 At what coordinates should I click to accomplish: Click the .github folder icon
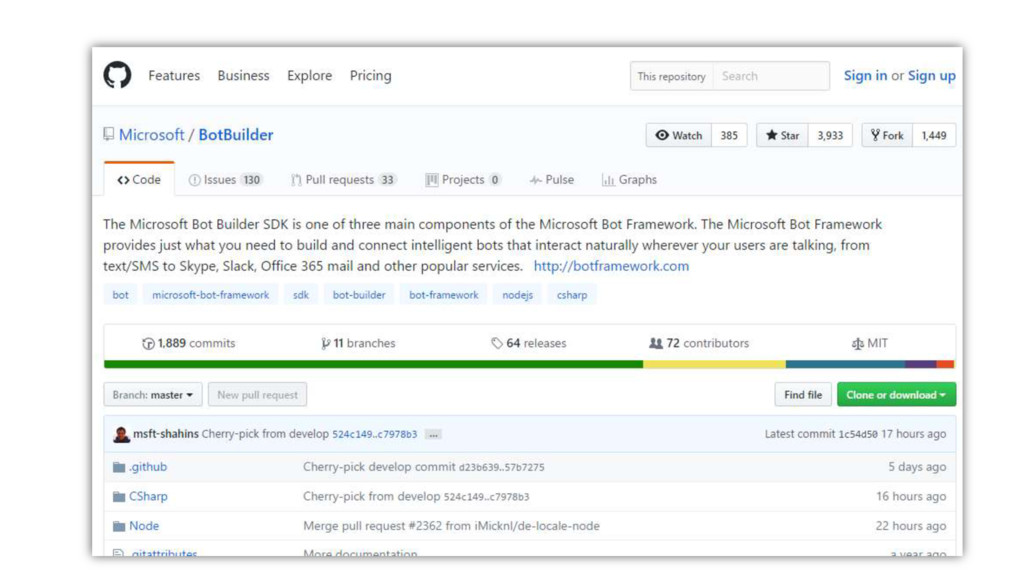[x=119, y=467]
